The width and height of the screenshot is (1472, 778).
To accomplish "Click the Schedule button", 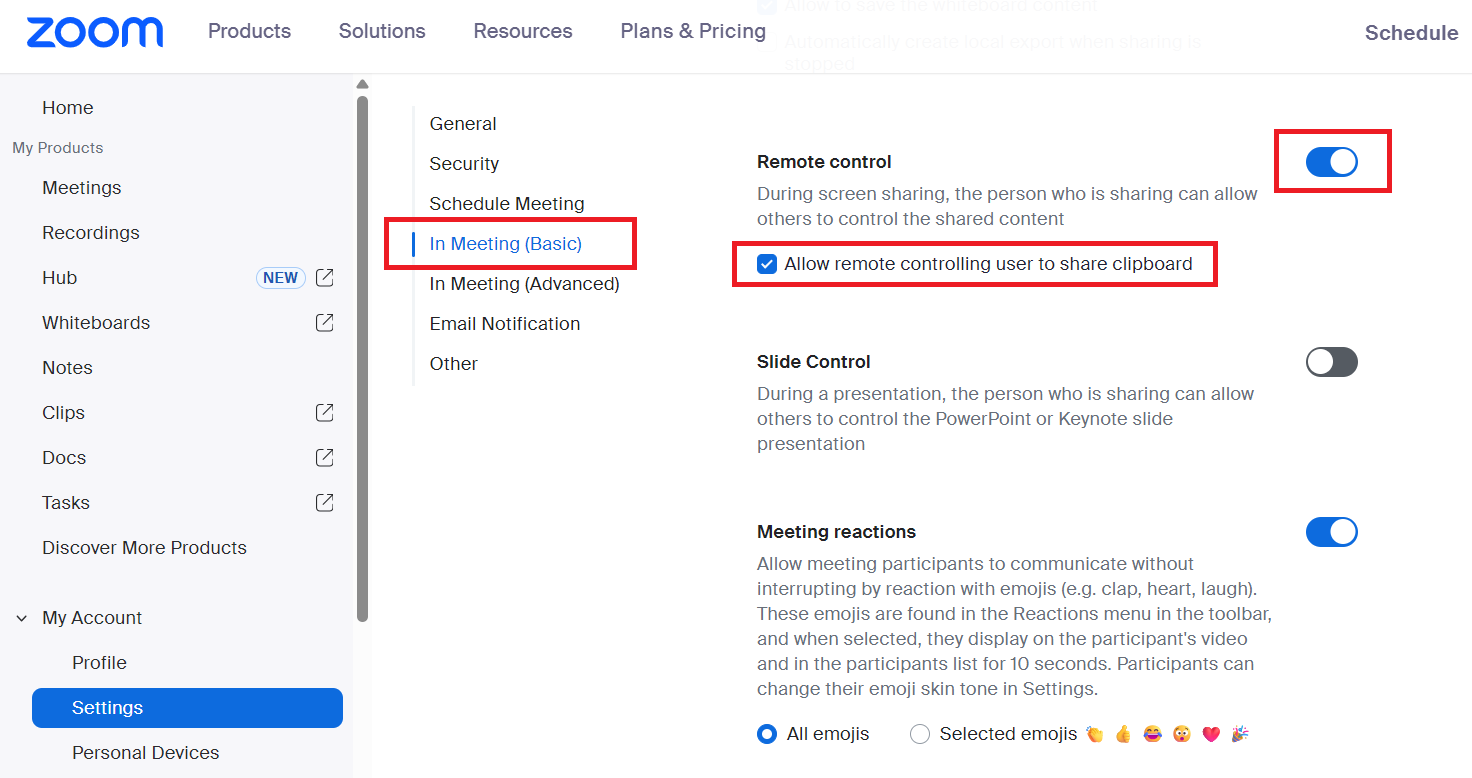I will click(x=1411, y=32).
